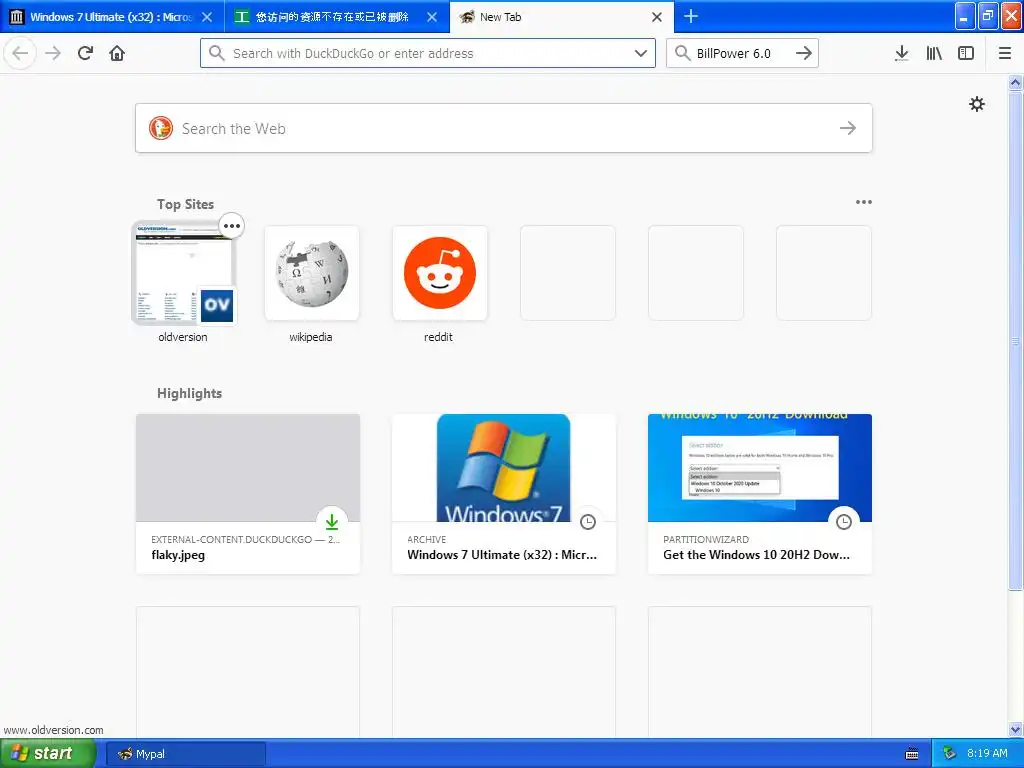
Task: Open the hamburger application menu
Action: tap(1005, 53)
